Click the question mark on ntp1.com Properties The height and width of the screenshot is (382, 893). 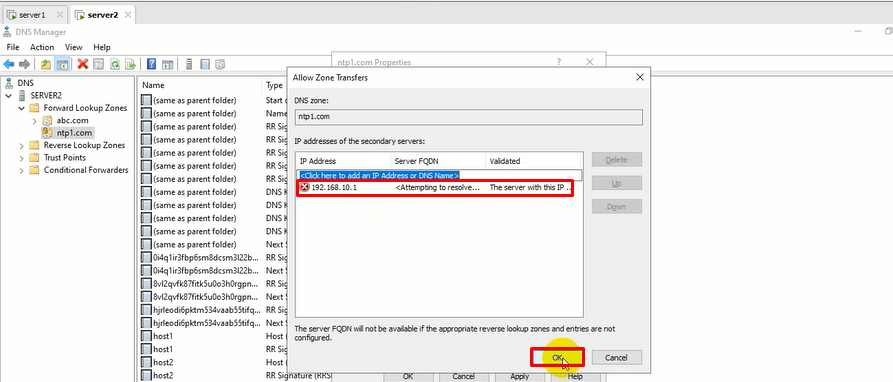[x=559, y=61]
